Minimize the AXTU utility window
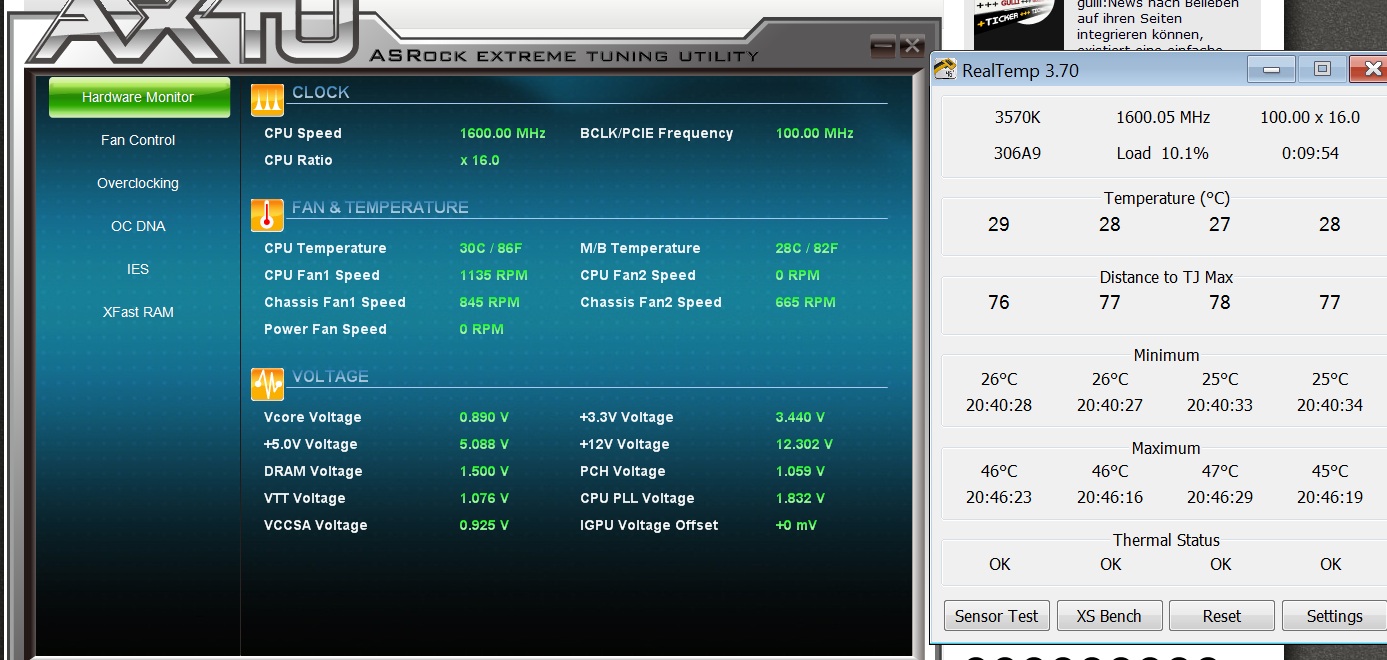 coord(882,46)
